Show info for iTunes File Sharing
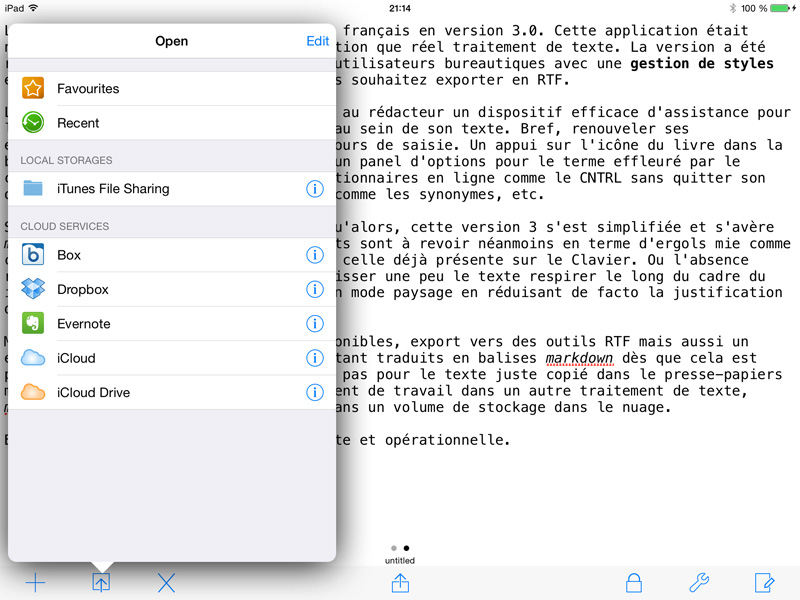This screenshot has width=800, height=600. 314,189
